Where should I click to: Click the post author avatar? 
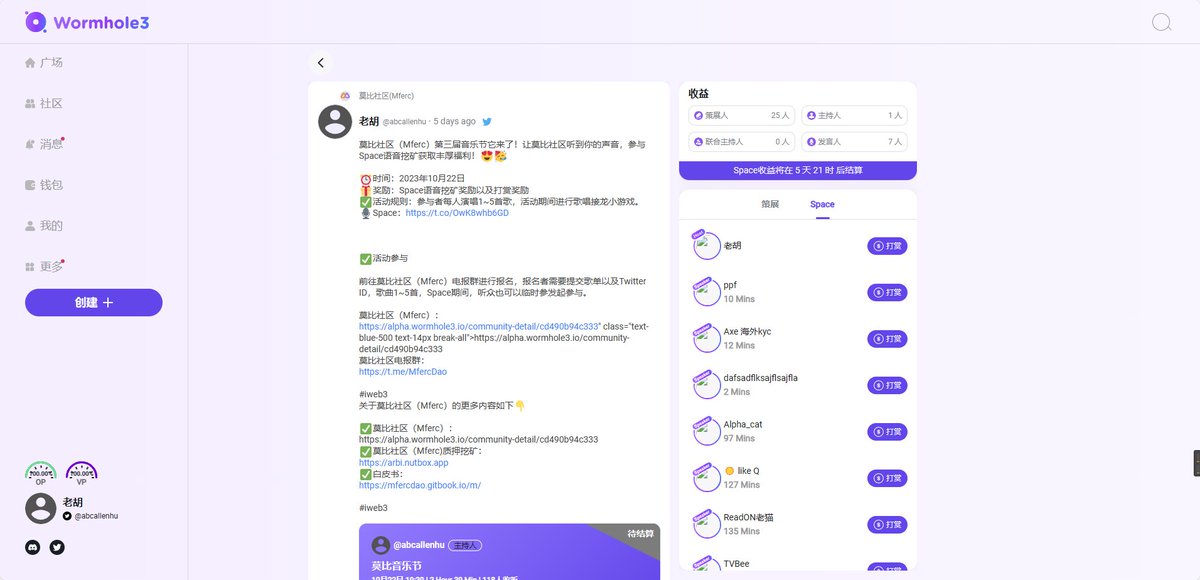(x=335, y=121)
